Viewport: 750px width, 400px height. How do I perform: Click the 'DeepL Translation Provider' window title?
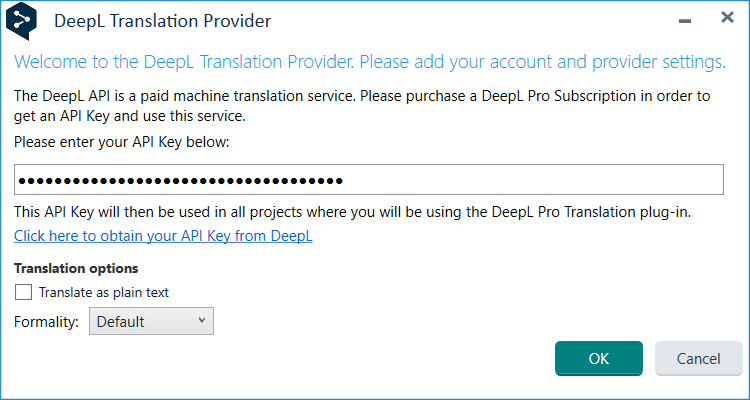click(x=162, y=20)
